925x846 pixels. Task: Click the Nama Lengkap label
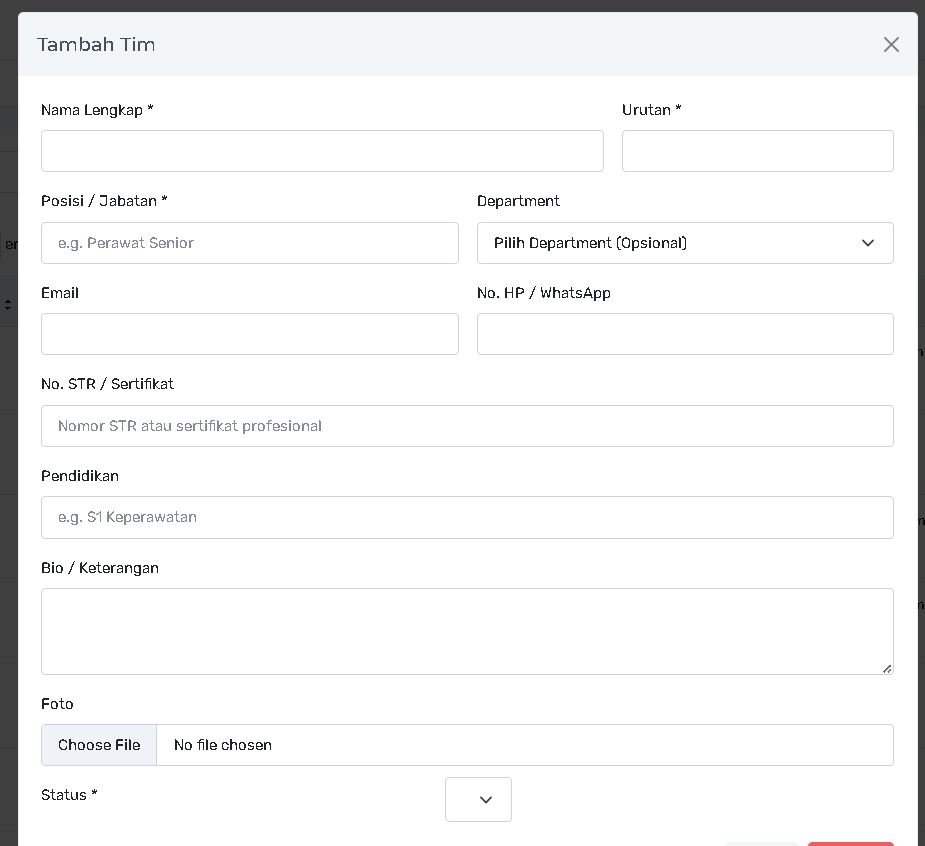(x=97, y=110)
